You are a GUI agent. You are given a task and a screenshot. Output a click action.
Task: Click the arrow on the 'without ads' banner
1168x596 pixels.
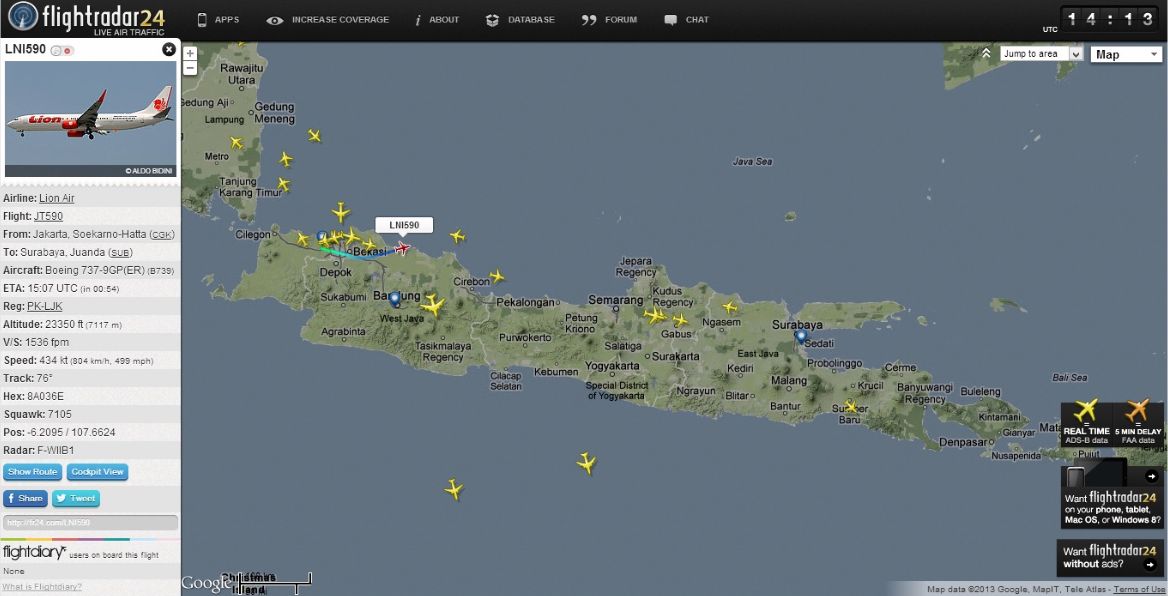[1152, 564]
